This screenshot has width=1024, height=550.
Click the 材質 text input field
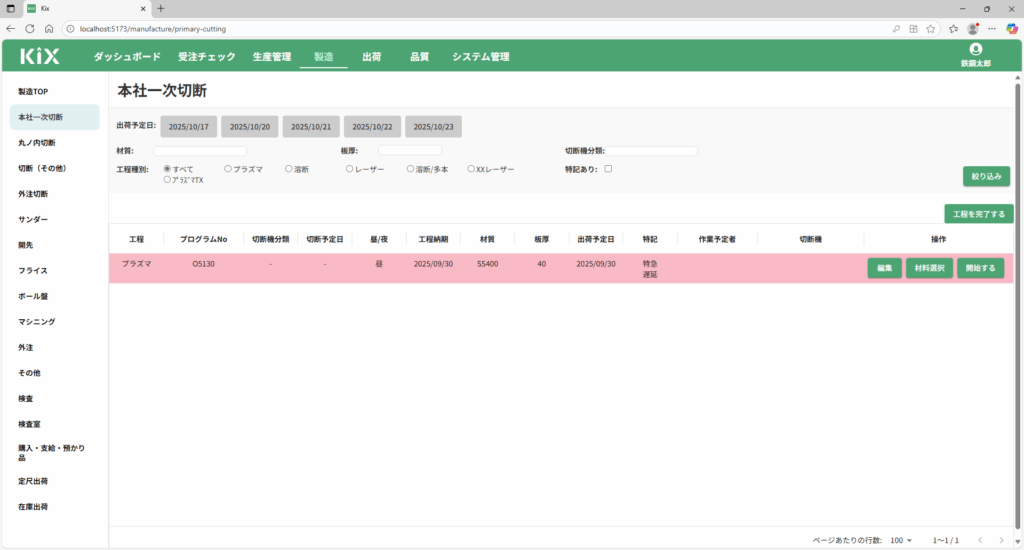[200, 151]
